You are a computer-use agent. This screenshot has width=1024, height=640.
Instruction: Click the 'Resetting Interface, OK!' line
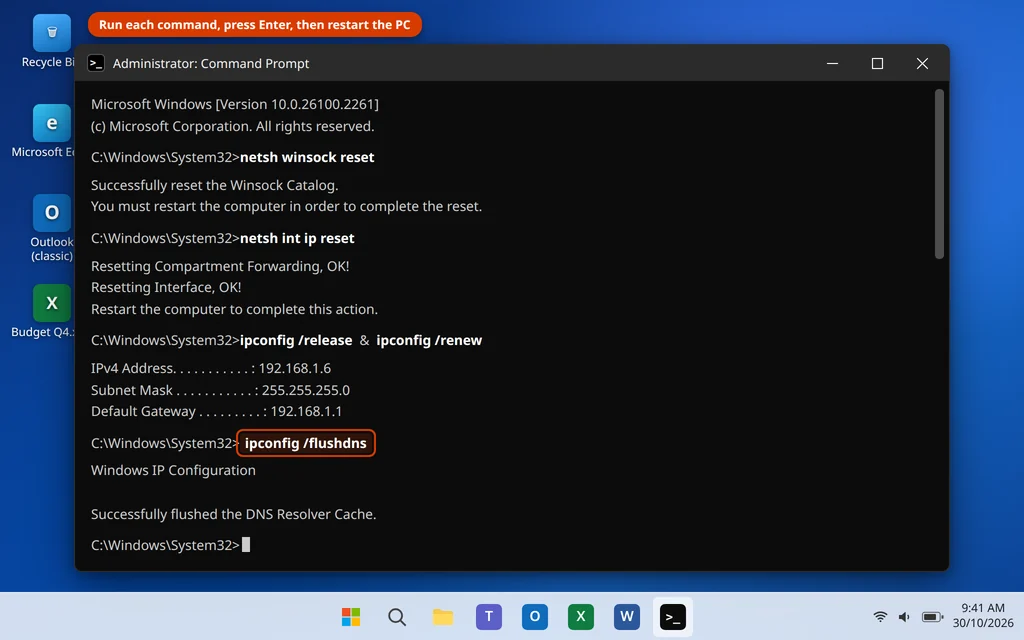click(166, 287)
